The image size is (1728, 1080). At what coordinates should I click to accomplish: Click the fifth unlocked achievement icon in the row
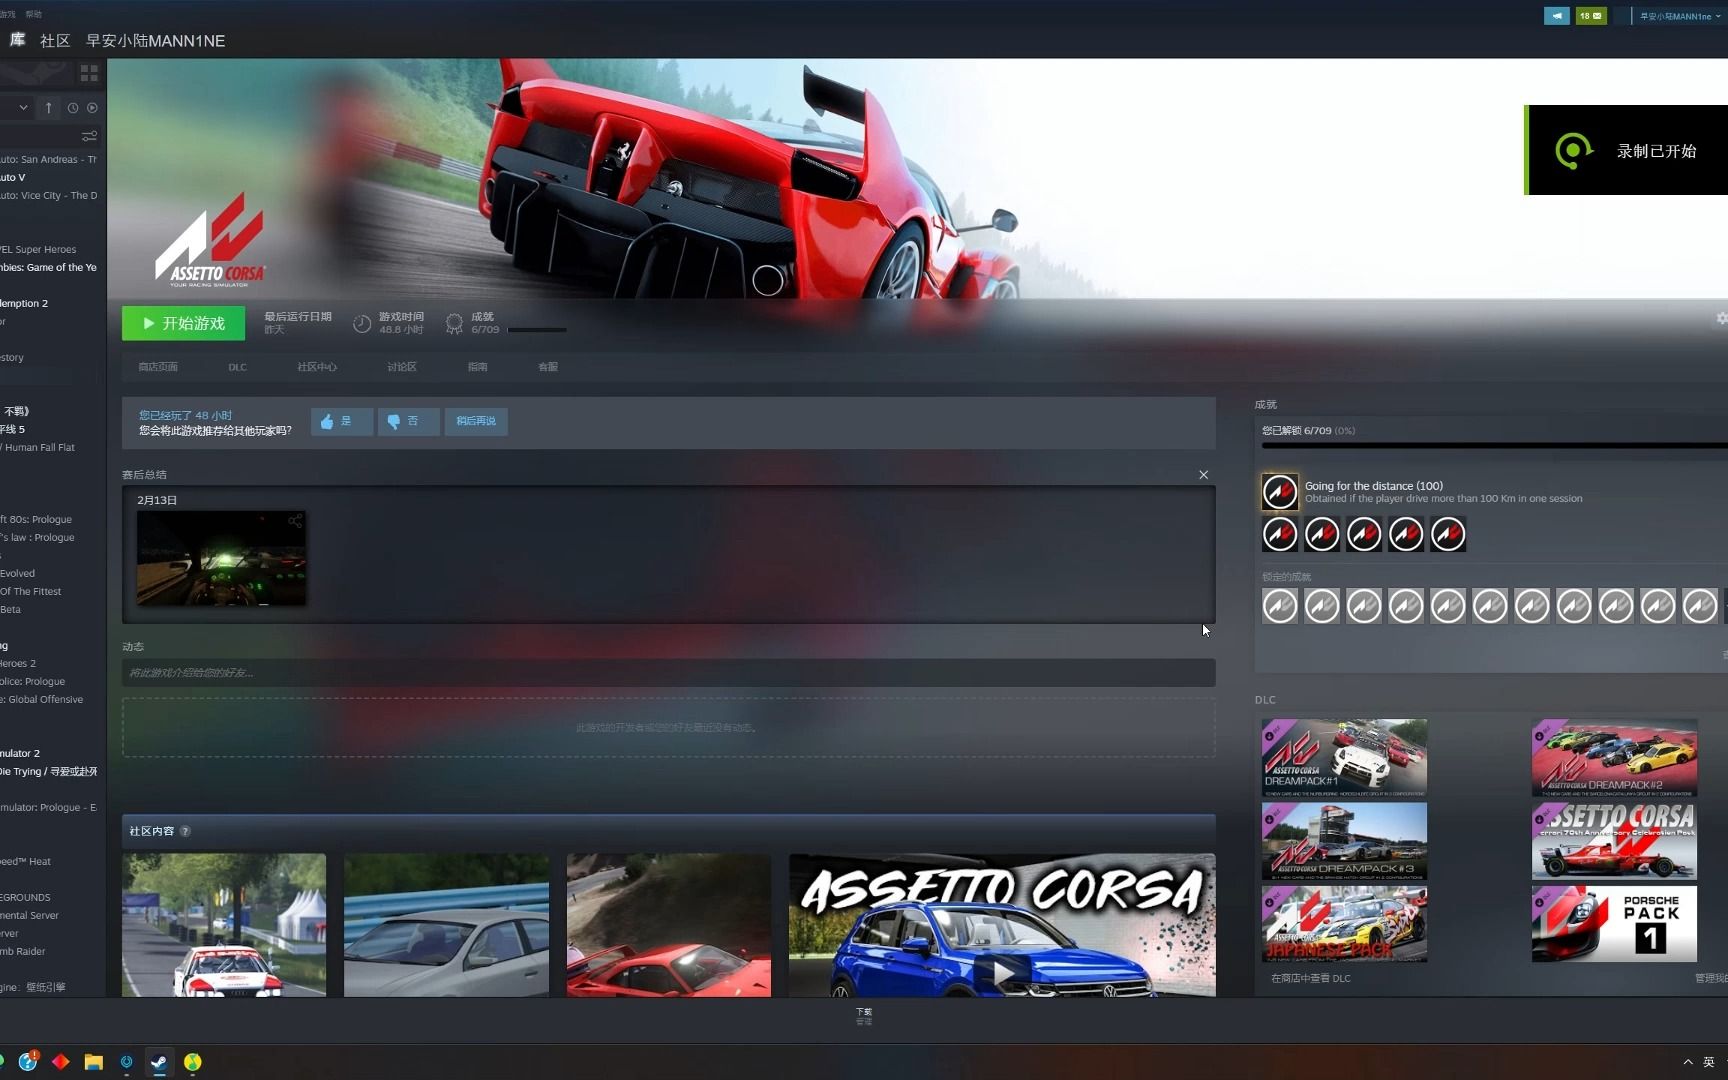(x=1448, y=535)
